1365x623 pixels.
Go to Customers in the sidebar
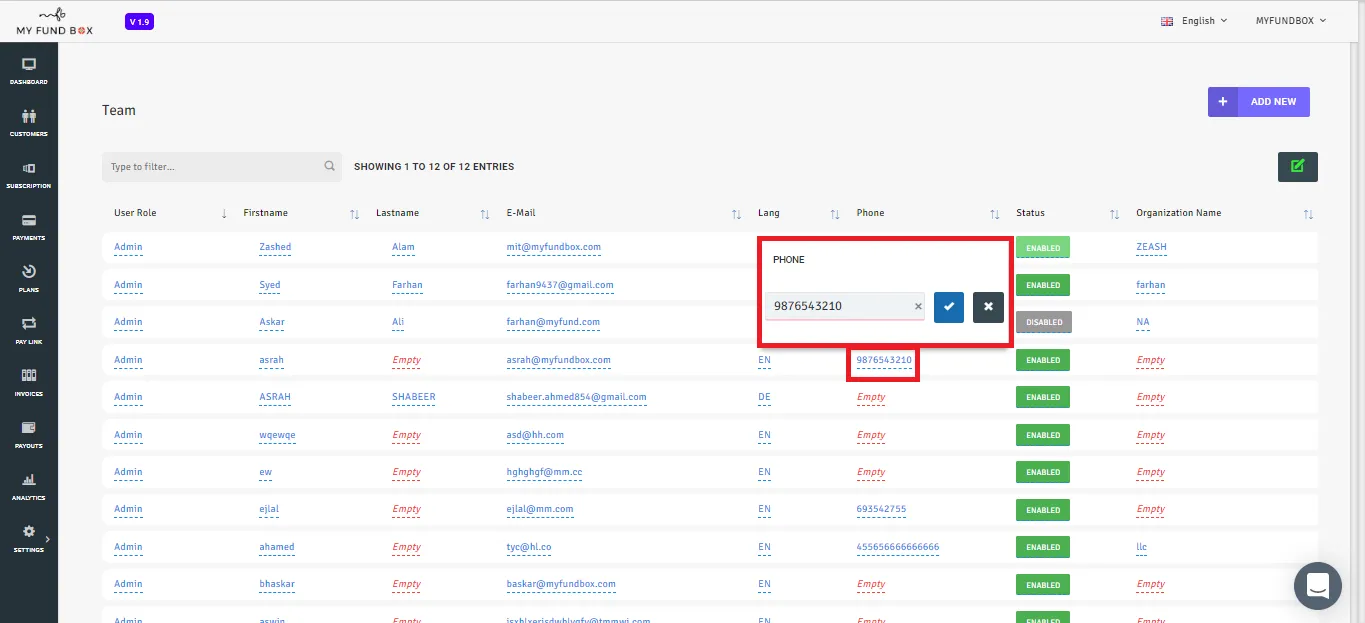(x=29, y=122)
